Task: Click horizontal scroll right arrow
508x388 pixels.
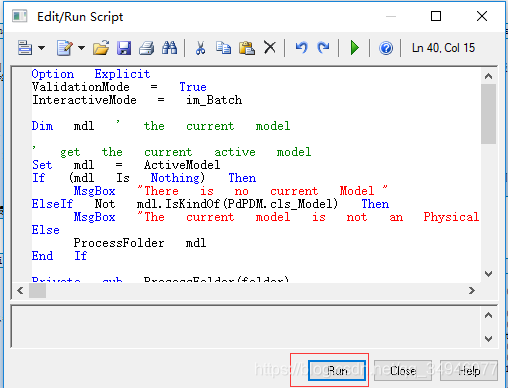Action: [472, 291]
